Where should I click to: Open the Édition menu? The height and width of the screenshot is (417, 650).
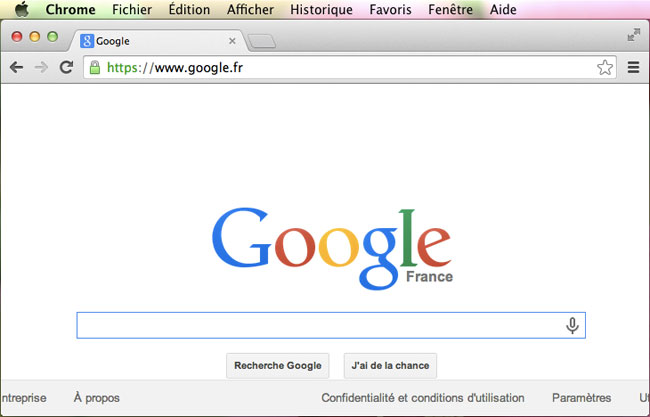coord(189,10)
